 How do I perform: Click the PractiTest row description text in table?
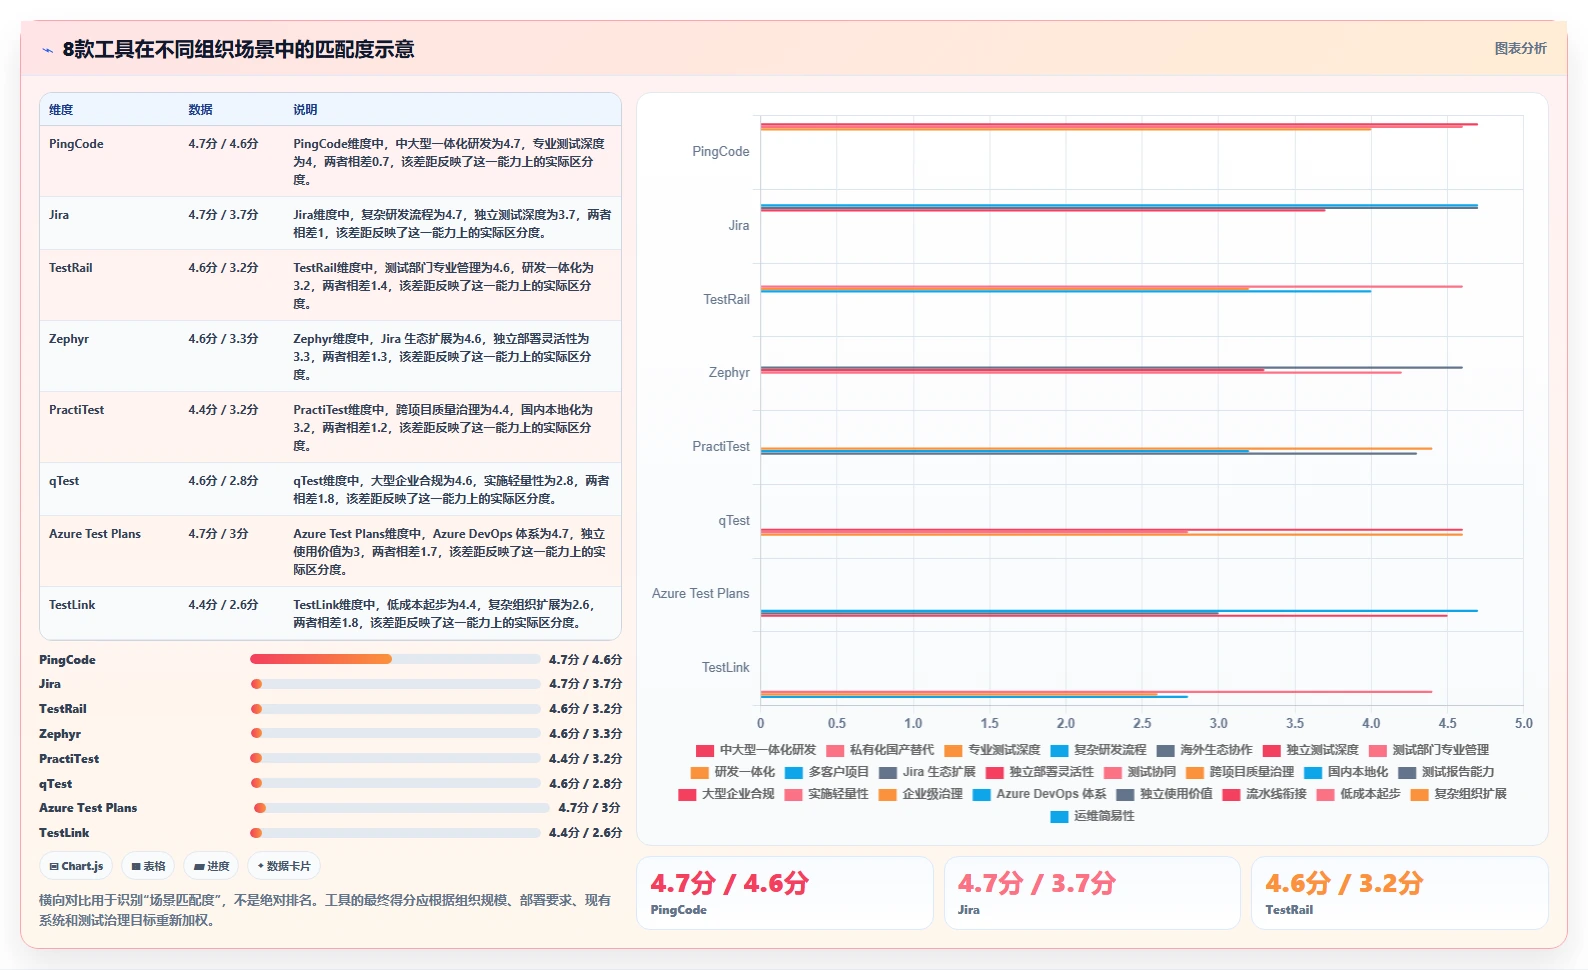tap(443, 428)
